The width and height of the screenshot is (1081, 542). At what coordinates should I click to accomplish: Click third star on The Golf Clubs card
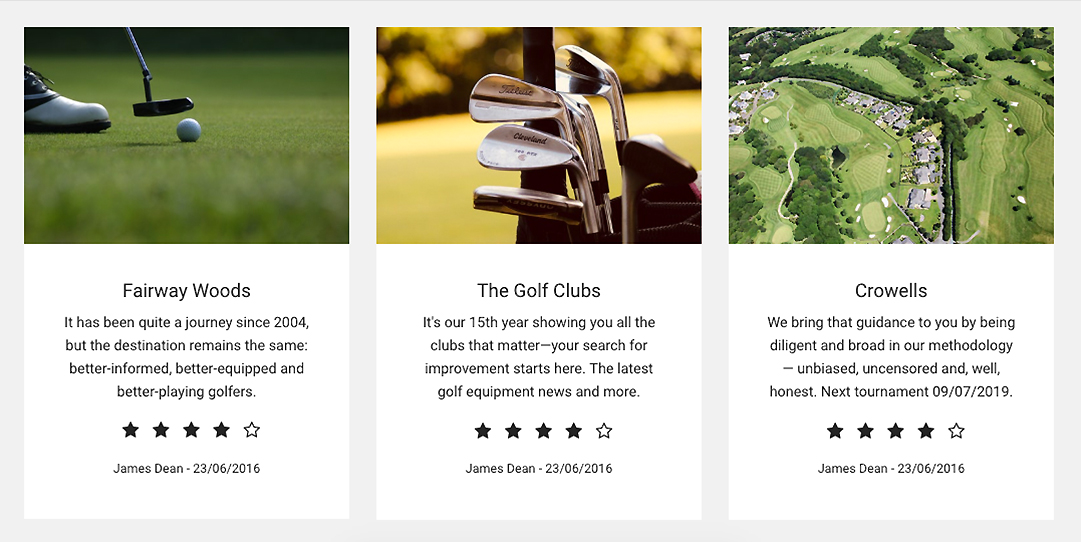click(543, 431)
